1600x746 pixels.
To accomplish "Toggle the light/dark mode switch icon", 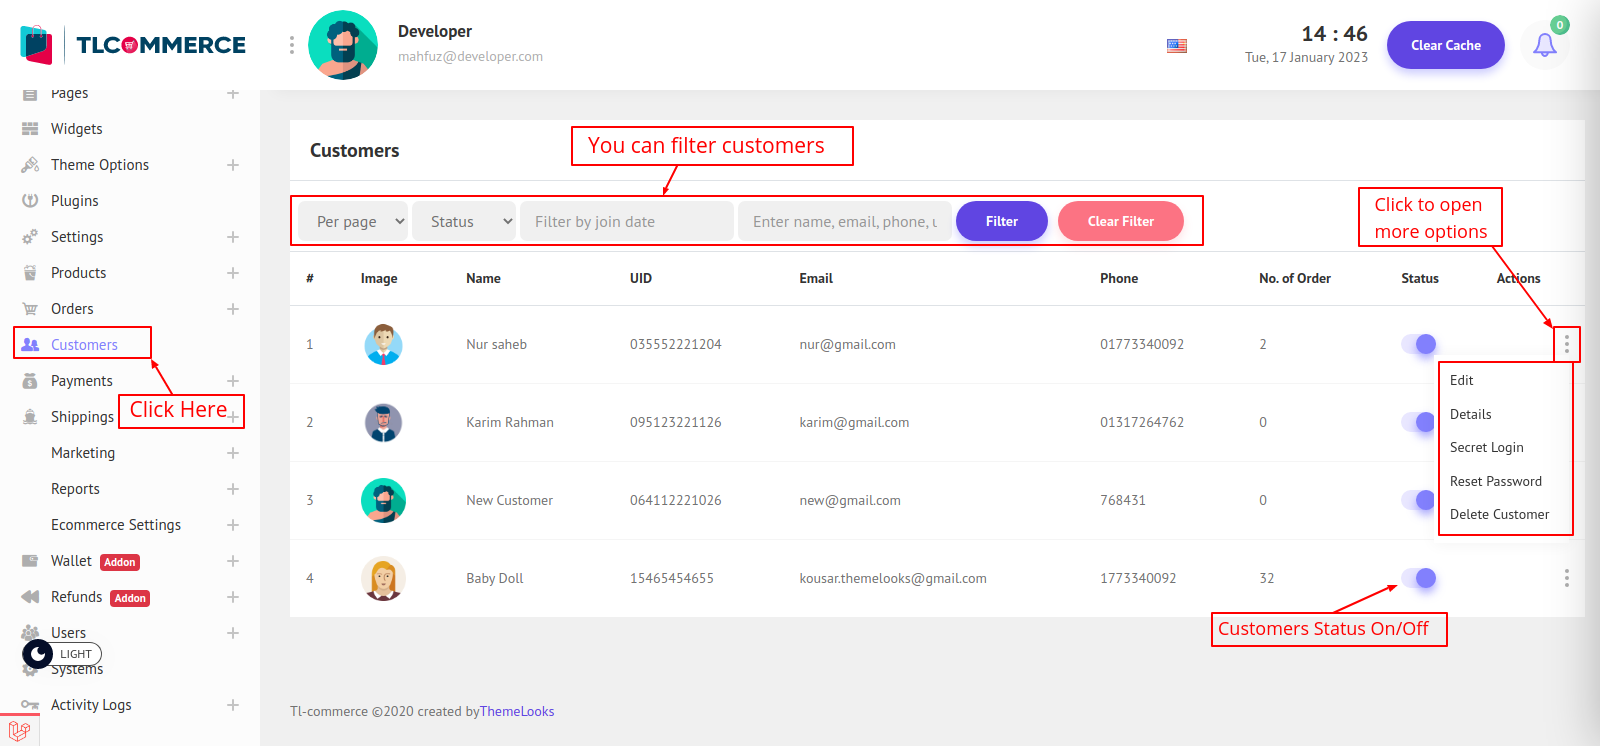I will (38, 654).
